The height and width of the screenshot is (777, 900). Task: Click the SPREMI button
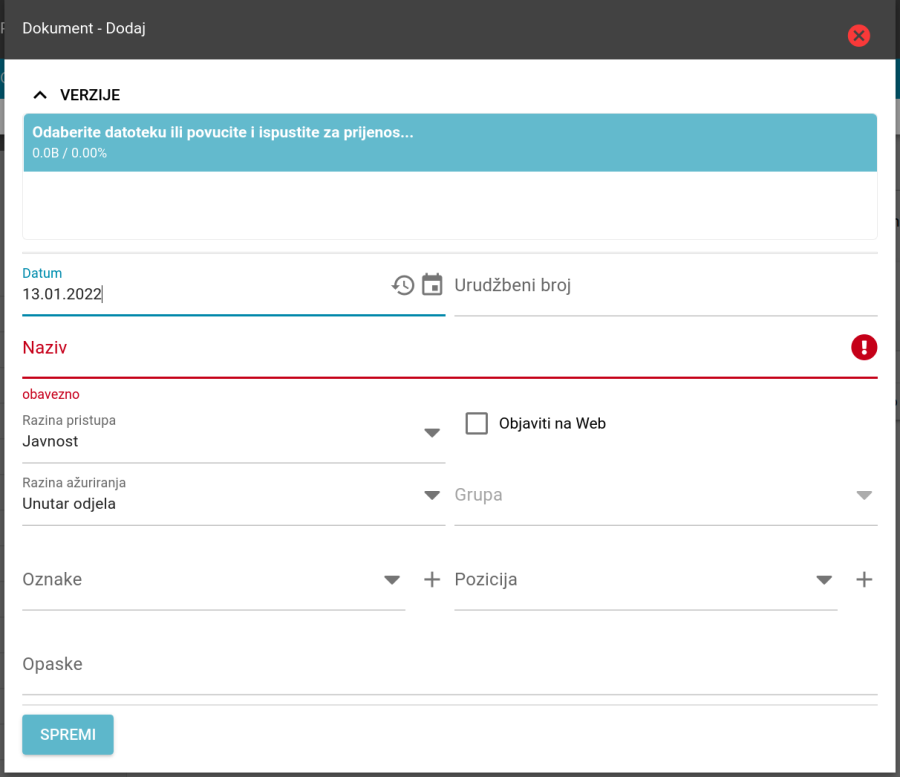(x=68, y=735)
